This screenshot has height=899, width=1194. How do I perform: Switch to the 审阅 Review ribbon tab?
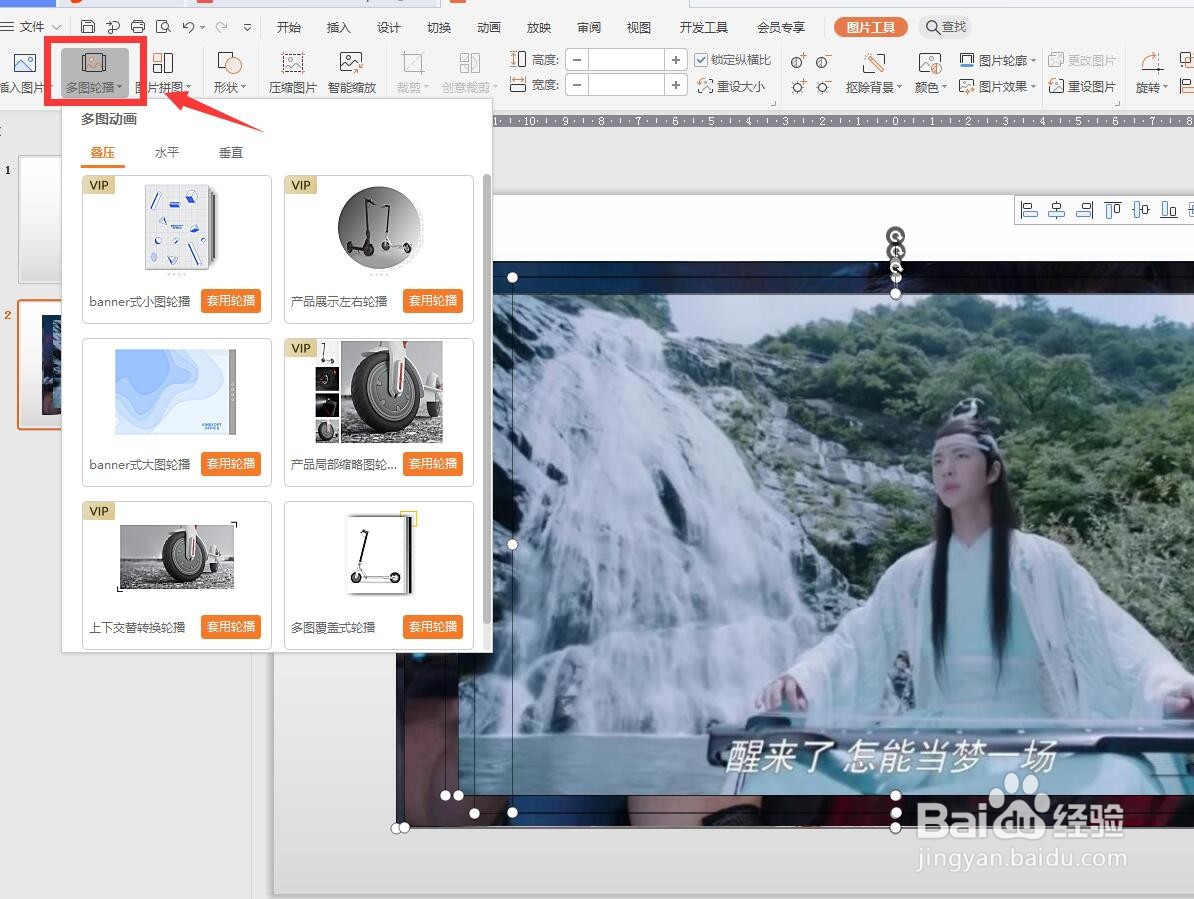pyautogui.click(x=589, y=27)
